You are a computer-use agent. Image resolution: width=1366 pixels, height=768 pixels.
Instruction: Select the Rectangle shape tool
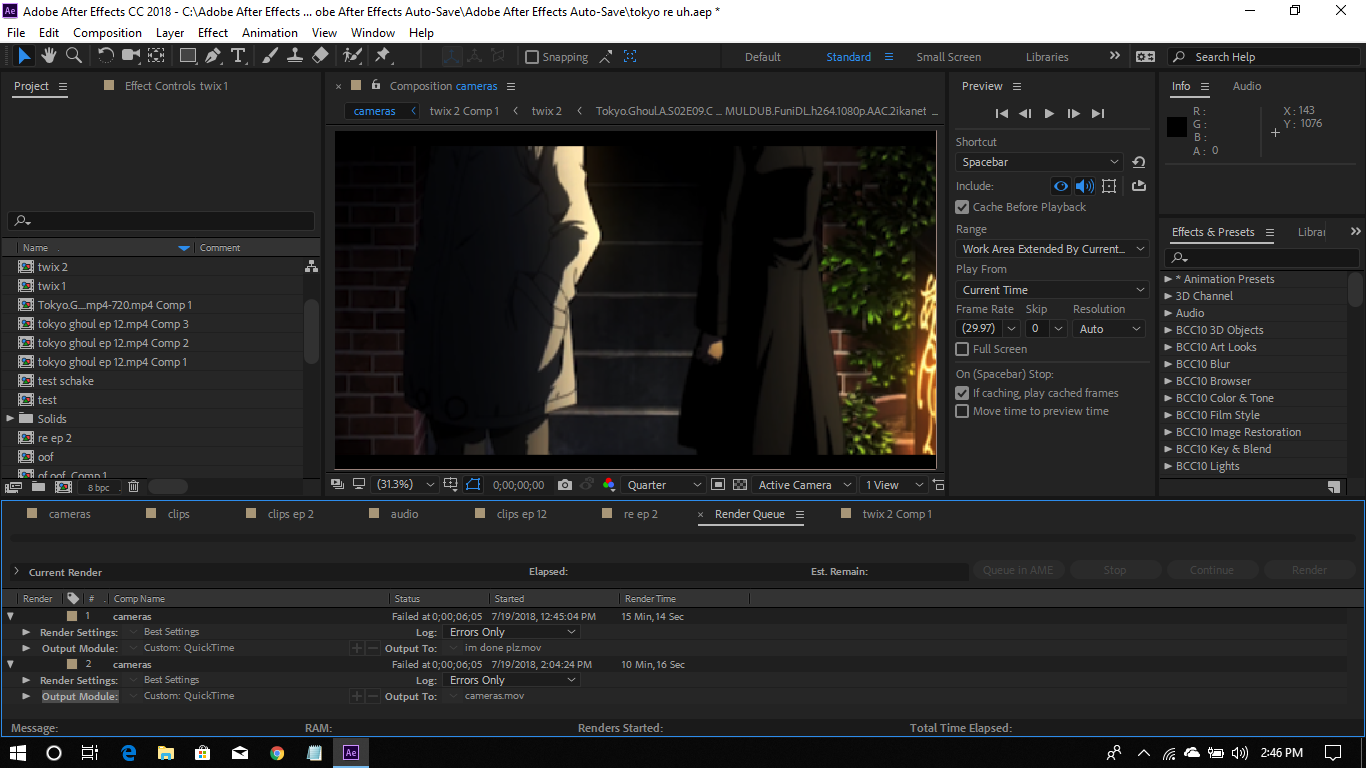tap(188, 56)
